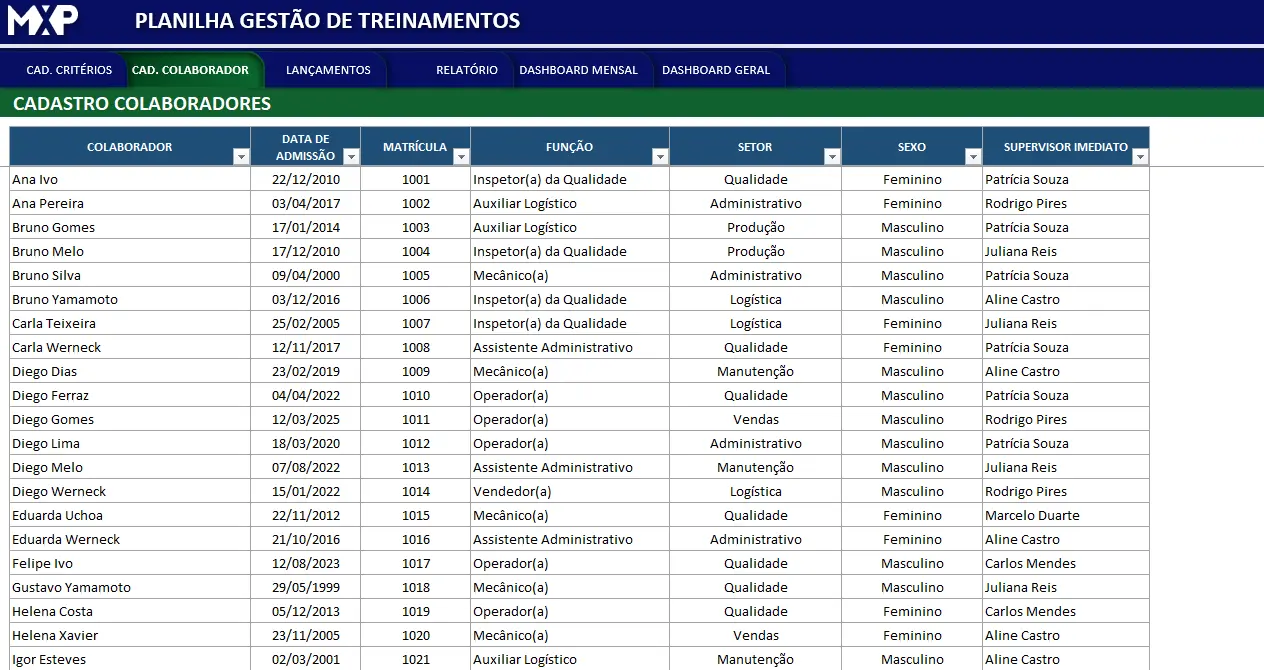Expand the MATRÍCULA column filter
Viewport: 1264px width, 670px height.
click(x=460, y=157)
